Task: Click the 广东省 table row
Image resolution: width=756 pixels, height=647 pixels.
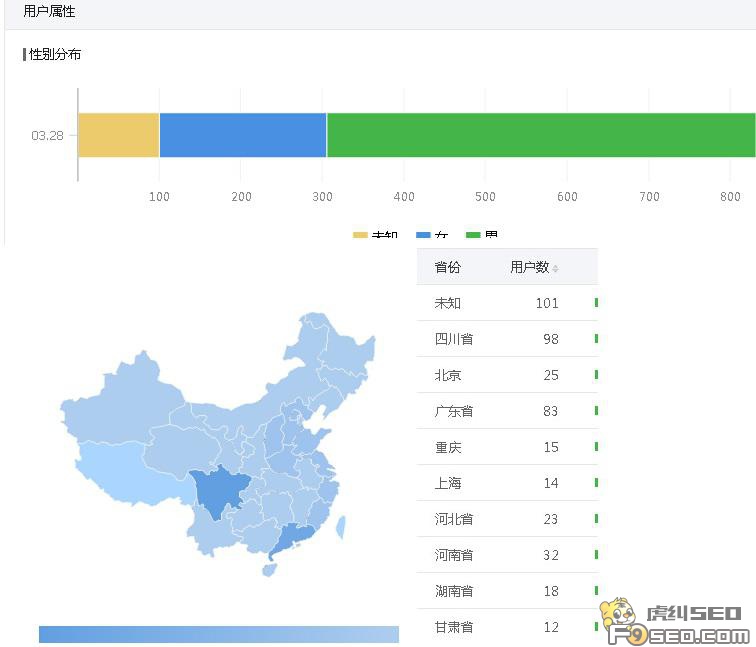Action: click(x=507, y=411)
